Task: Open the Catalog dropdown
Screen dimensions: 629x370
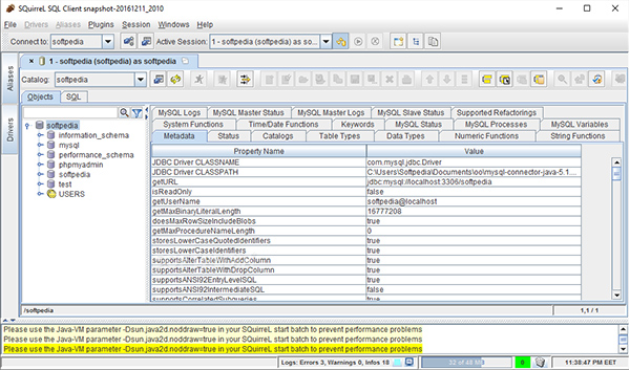Action: pos(140,79)
